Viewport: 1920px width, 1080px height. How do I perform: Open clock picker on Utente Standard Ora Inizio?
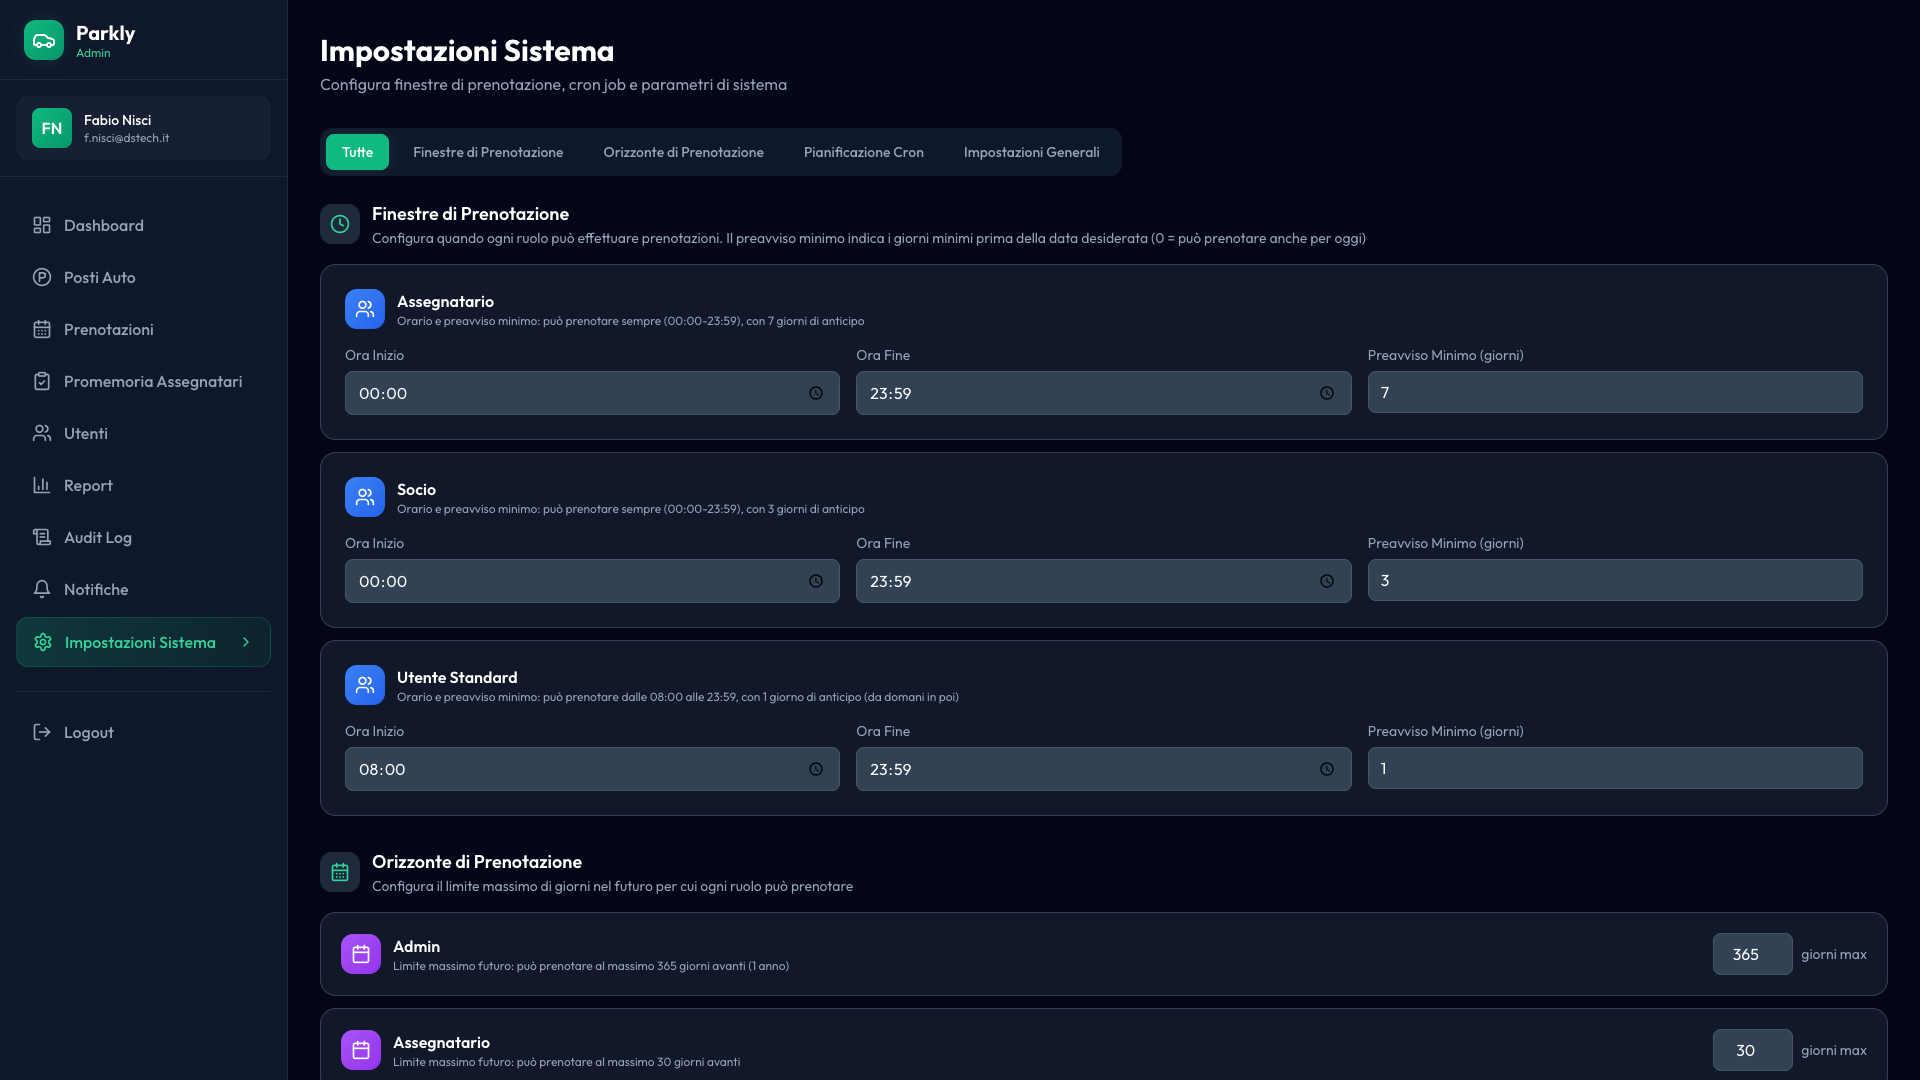click(x=816, y=769)
